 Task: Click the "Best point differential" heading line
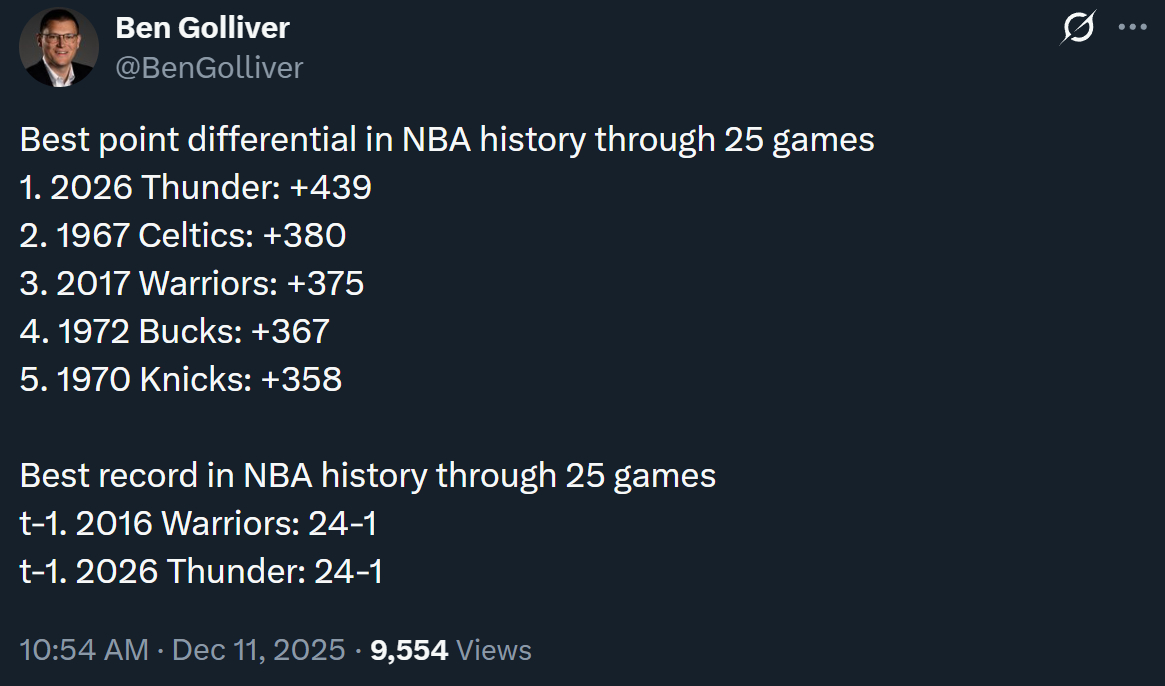point(447,139)
